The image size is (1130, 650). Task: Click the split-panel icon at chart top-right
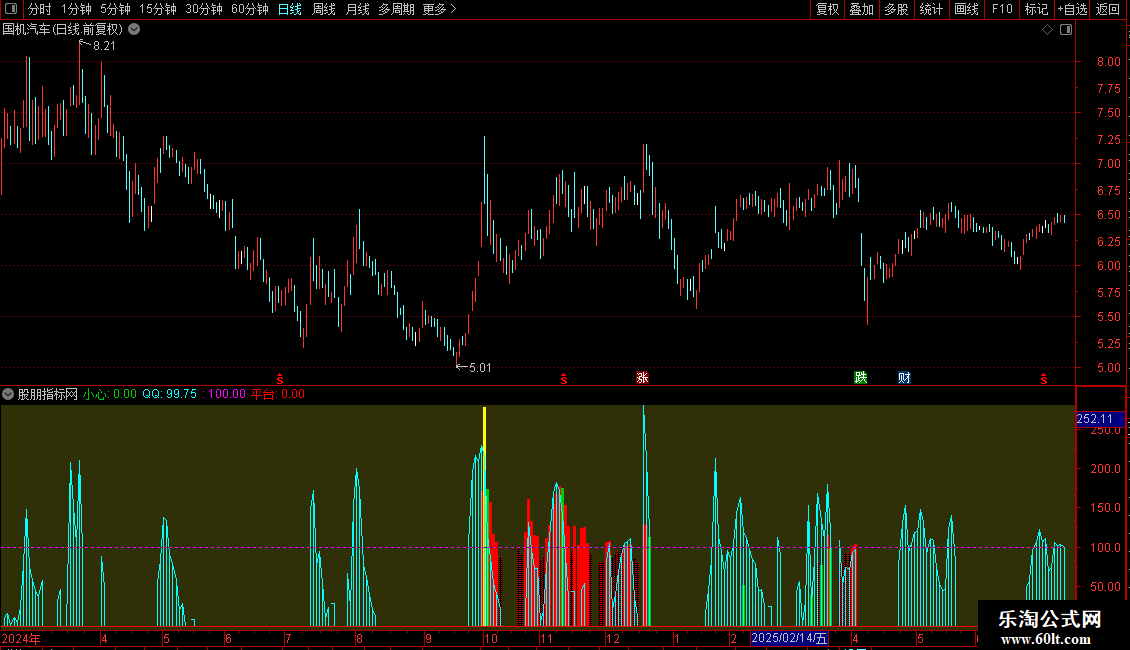coord(1066,30)
